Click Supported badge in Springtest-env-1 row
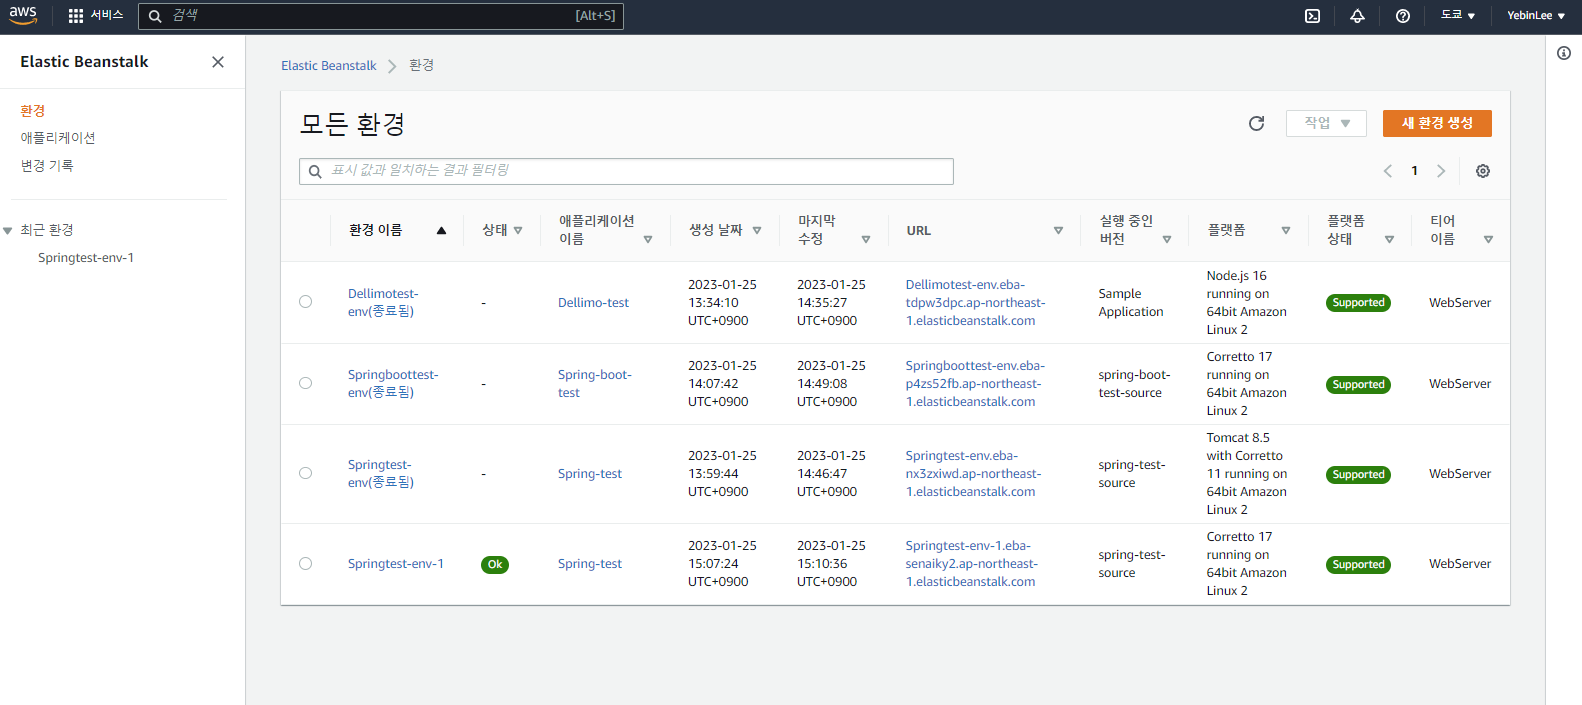Viewport: 1582px width, 705px height. pos(1358,565)
